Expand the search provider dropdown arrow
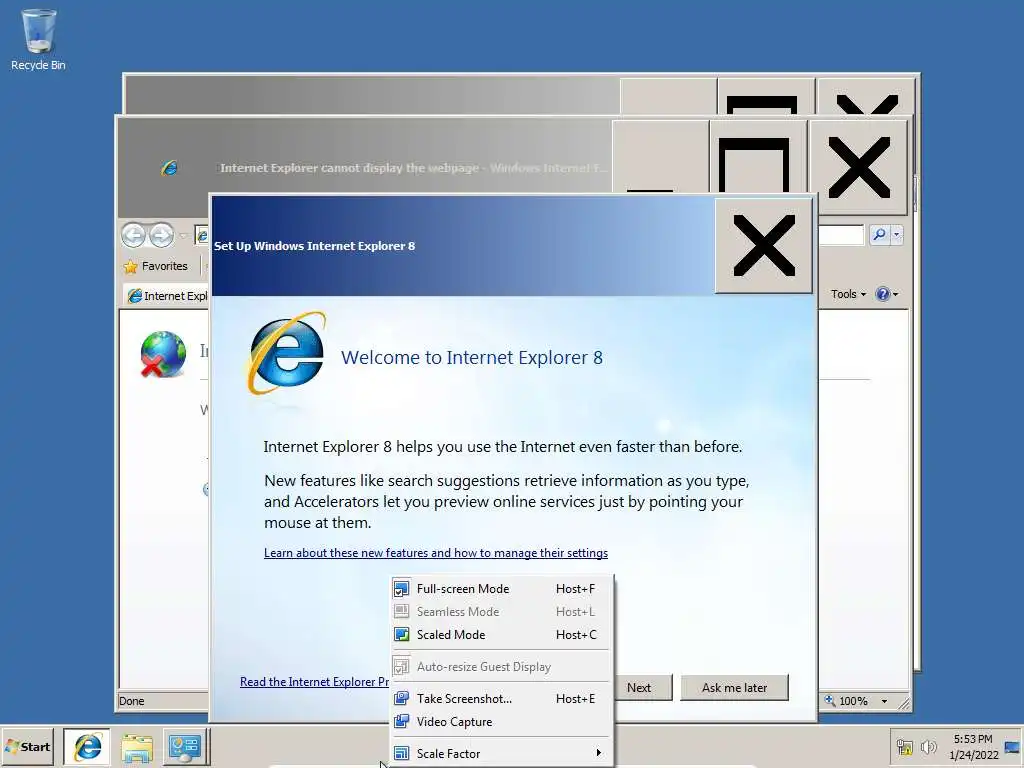 pos(897,234)
